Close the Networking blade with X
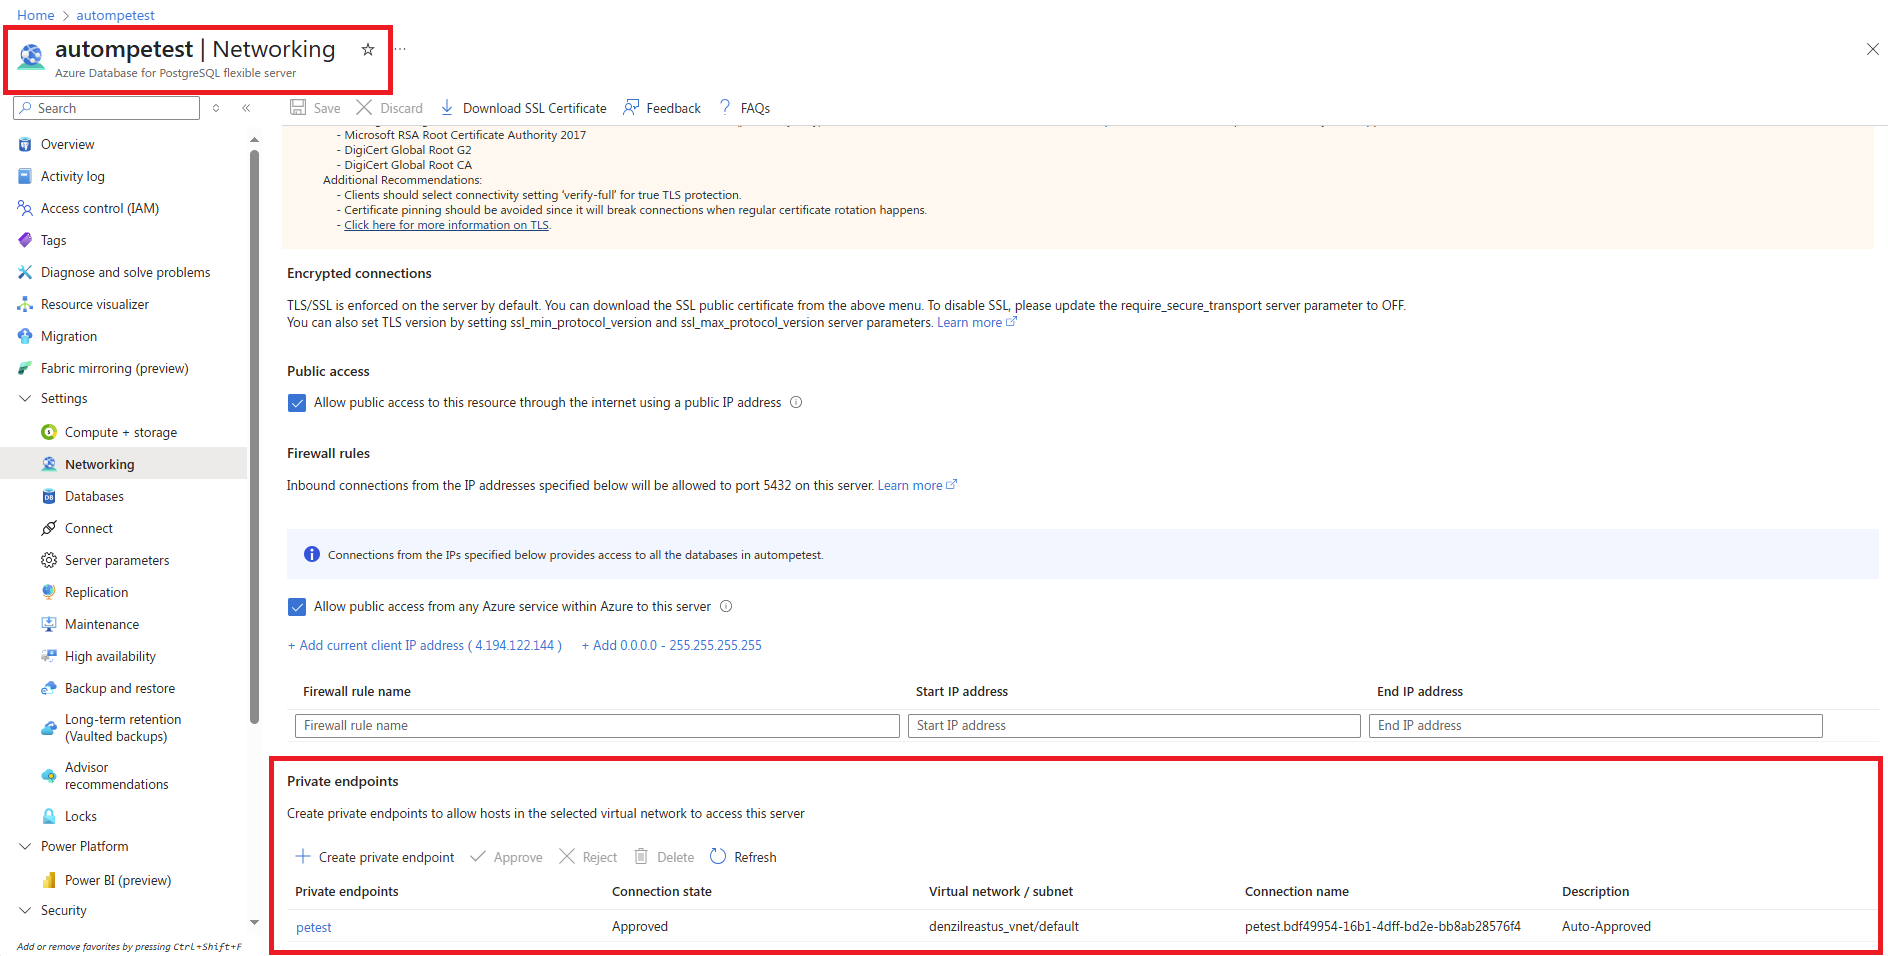 tap(1873, 49)
